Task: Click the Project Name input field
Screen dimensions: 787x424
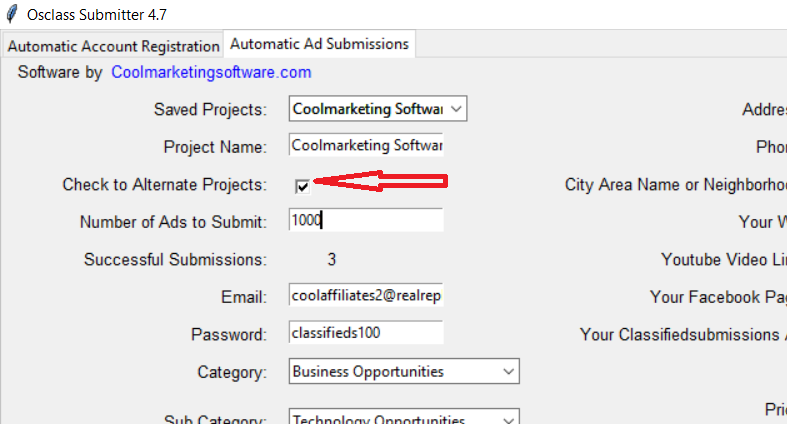Action: click(366, 145)
